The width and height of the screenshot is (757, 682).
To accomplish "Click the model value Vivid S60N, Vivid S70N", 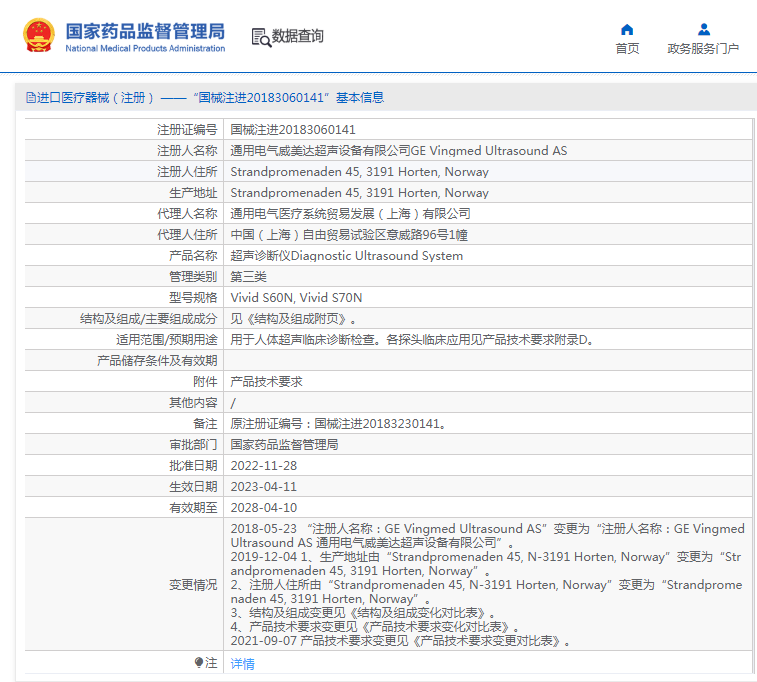I will click(296, 298).
